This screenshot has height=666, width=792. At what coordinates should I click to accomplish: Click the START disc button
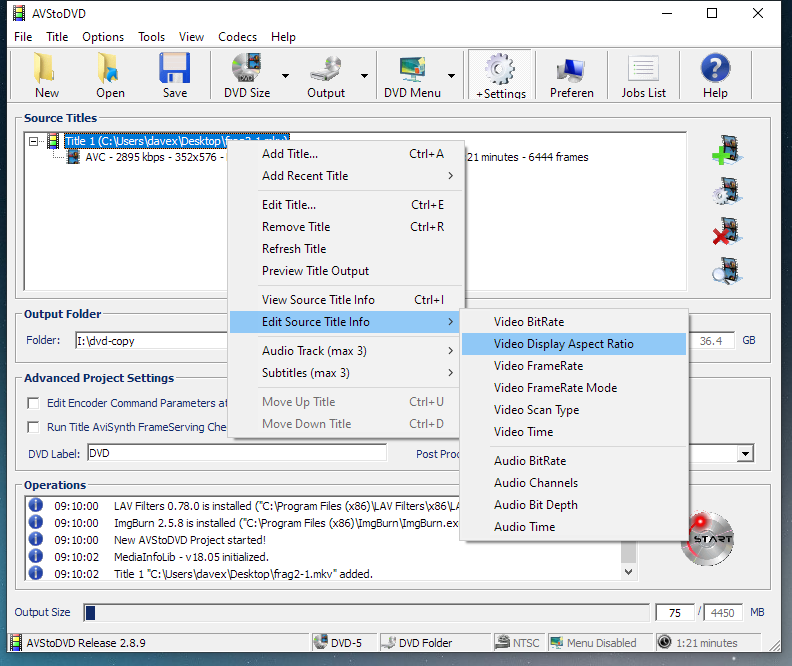pos(707,539)
